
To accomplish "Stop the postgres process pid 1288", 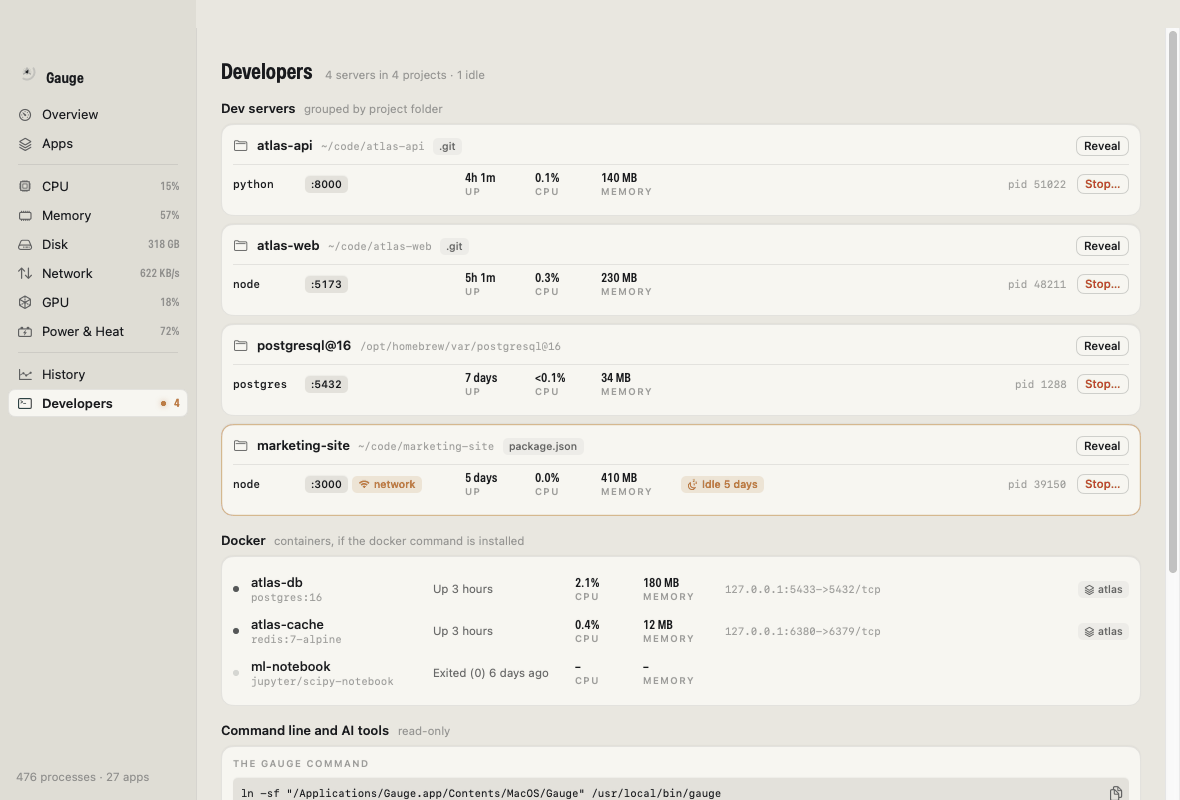I will click(x=1102, y=385).
